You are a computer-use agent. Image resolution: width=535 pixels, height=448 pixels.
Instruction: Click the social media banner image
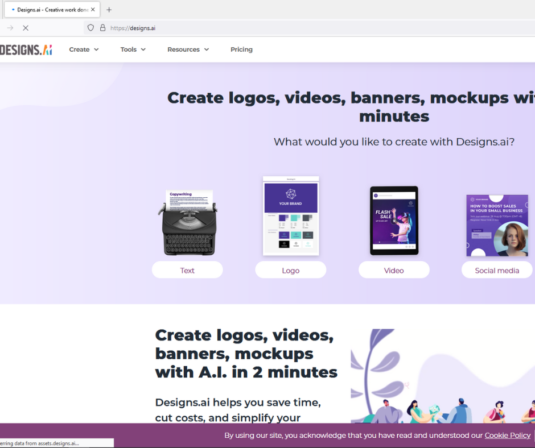pyautogui.click(x=497, y=225)
